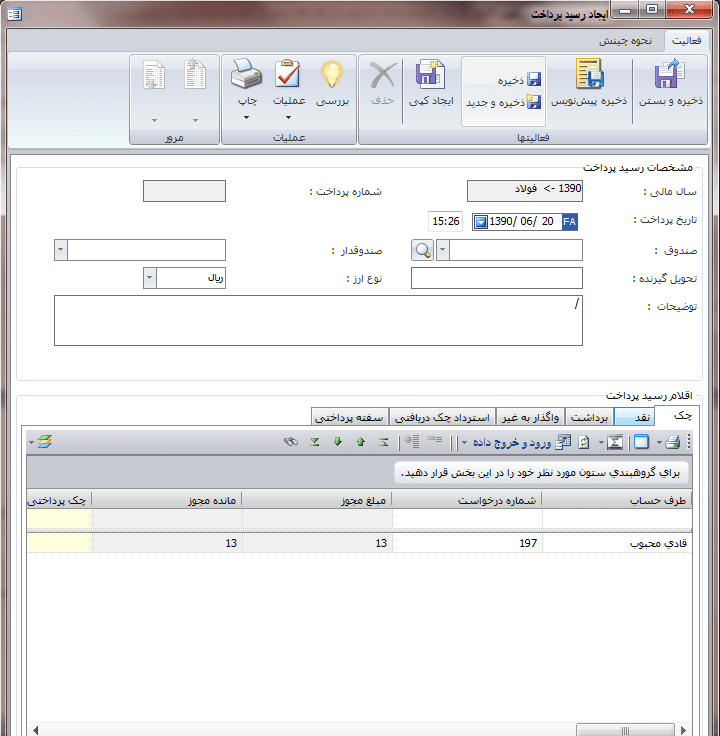This screenshot has height=736, width=720.
Task: Click the طرف حساب column header
Action: click(627, 499)
